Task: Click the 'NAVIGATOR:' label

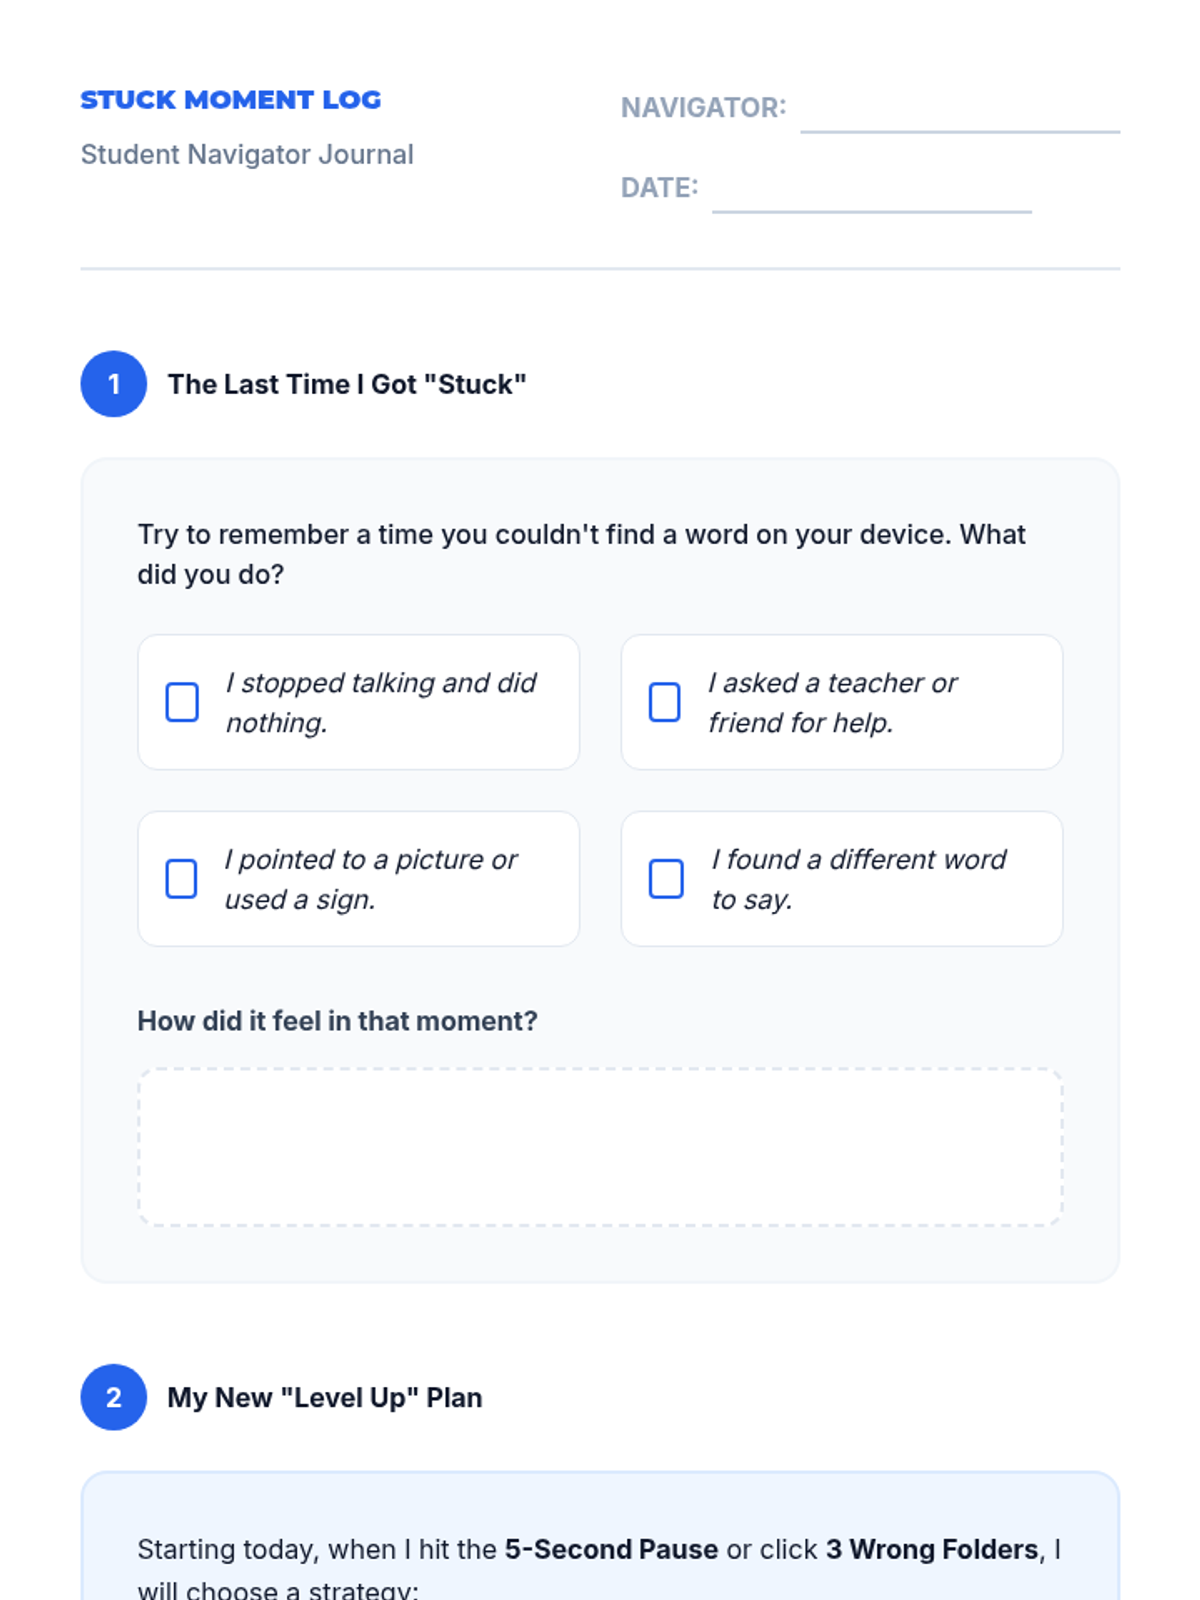Action: click(703, 108)
